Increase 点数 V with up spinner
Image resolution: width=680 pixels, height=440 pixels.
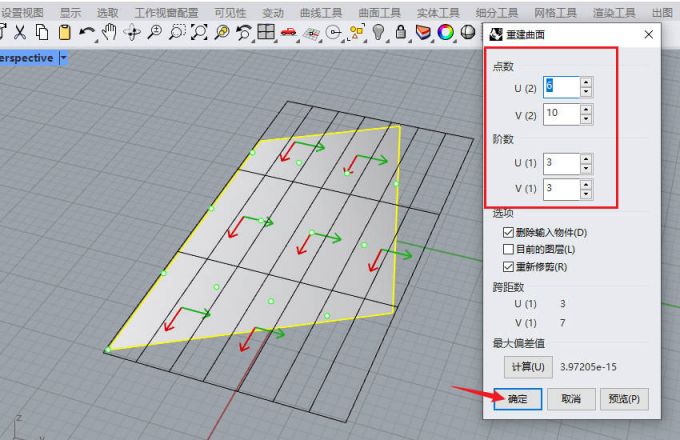tap(586, 110)
